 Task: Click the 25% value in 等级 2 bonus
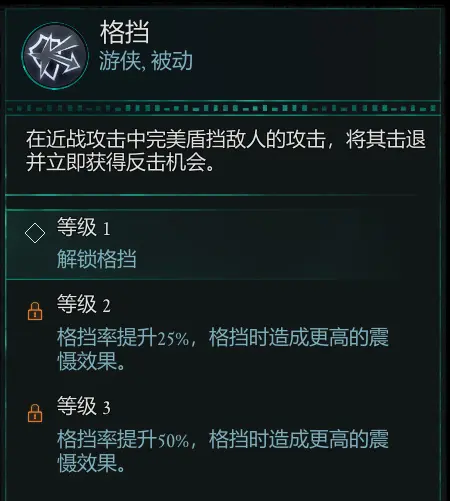(173, 338)
